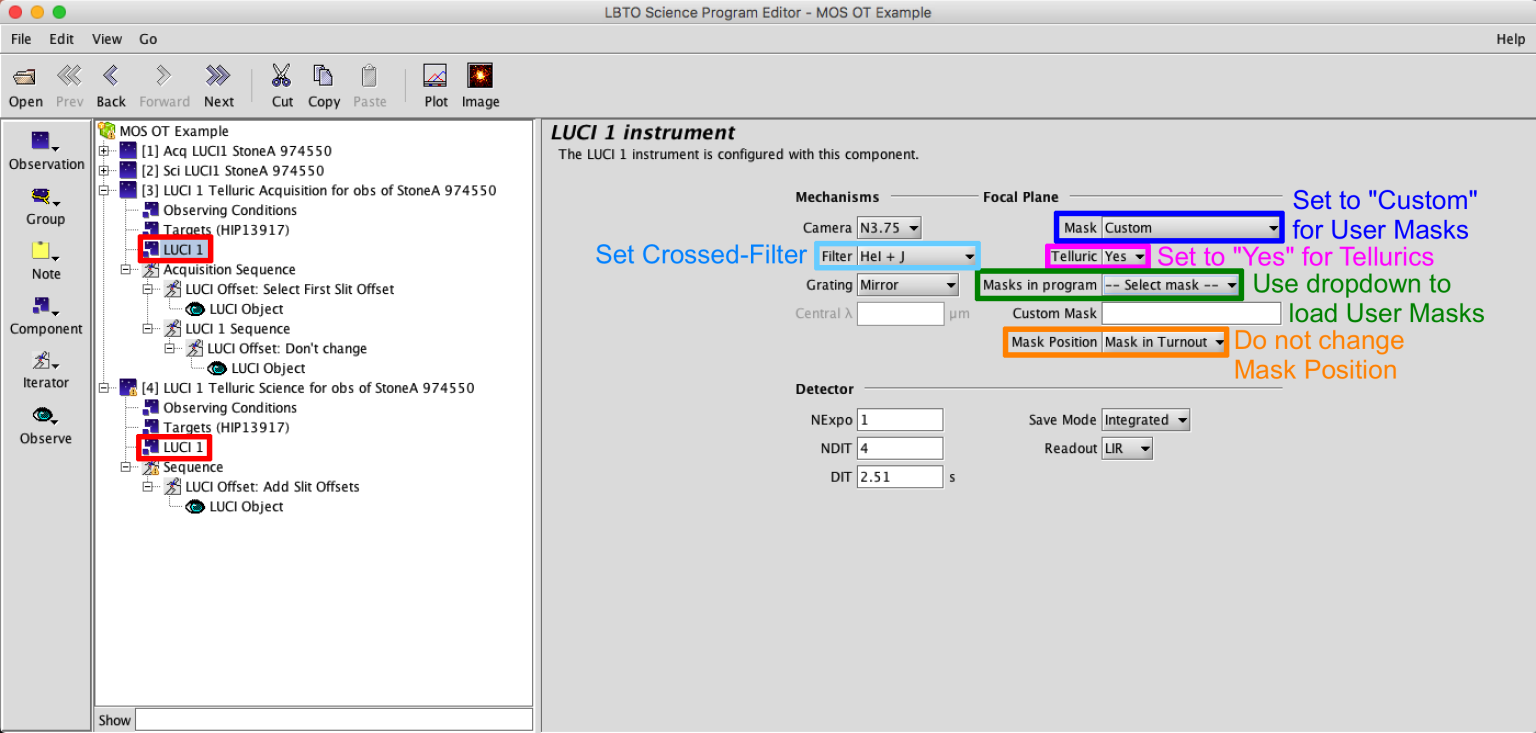Collapse observation [3] Telluric Acquisition node

click(104, 190)
